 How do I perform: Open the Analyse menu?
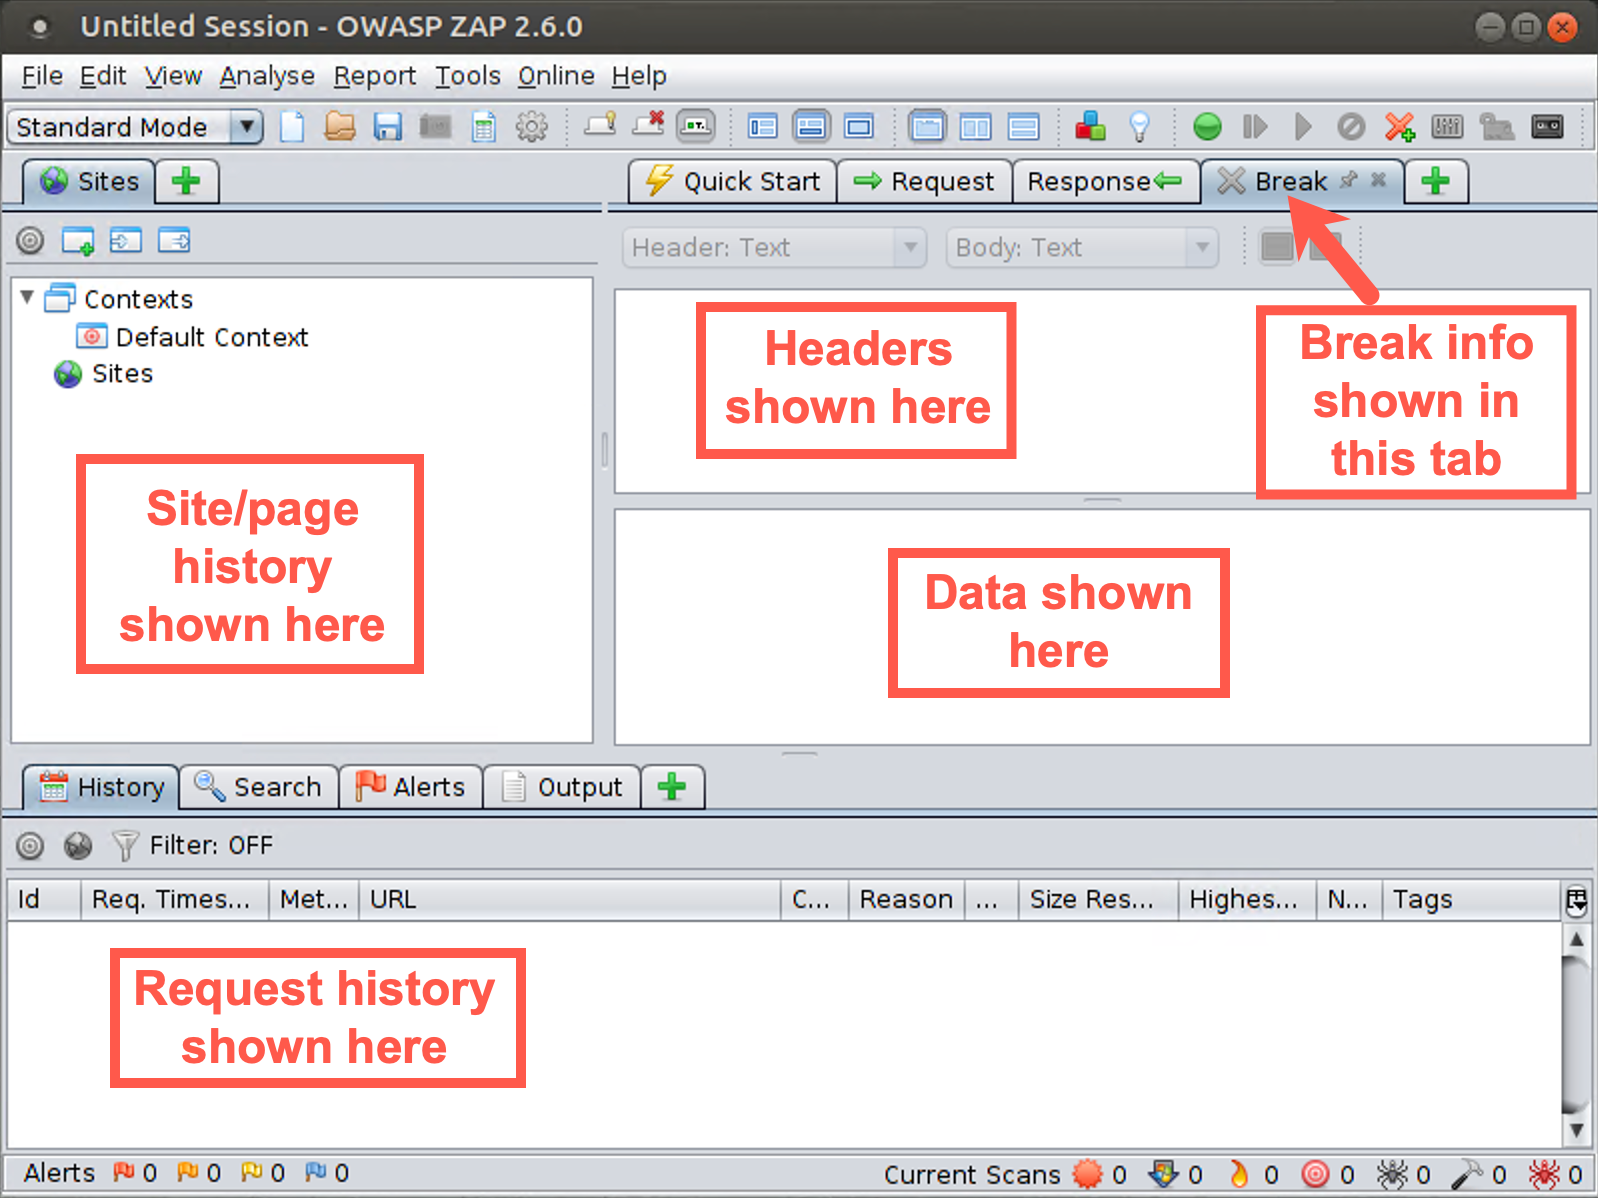coord(267,76)
